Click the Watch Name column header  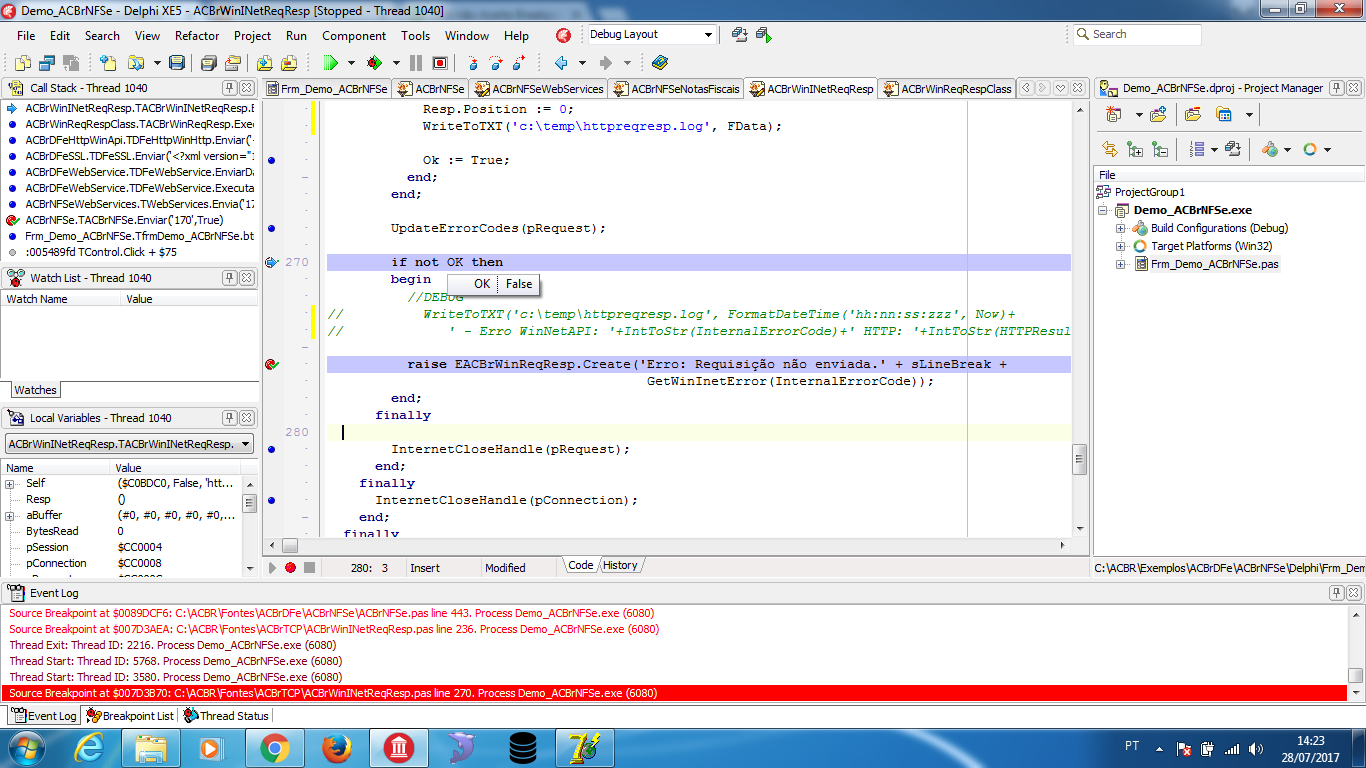(62, 299)
